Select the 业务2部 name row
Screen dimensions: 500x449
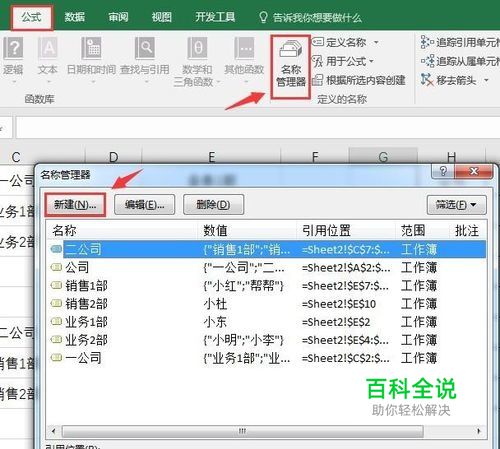tap(267, 340)
